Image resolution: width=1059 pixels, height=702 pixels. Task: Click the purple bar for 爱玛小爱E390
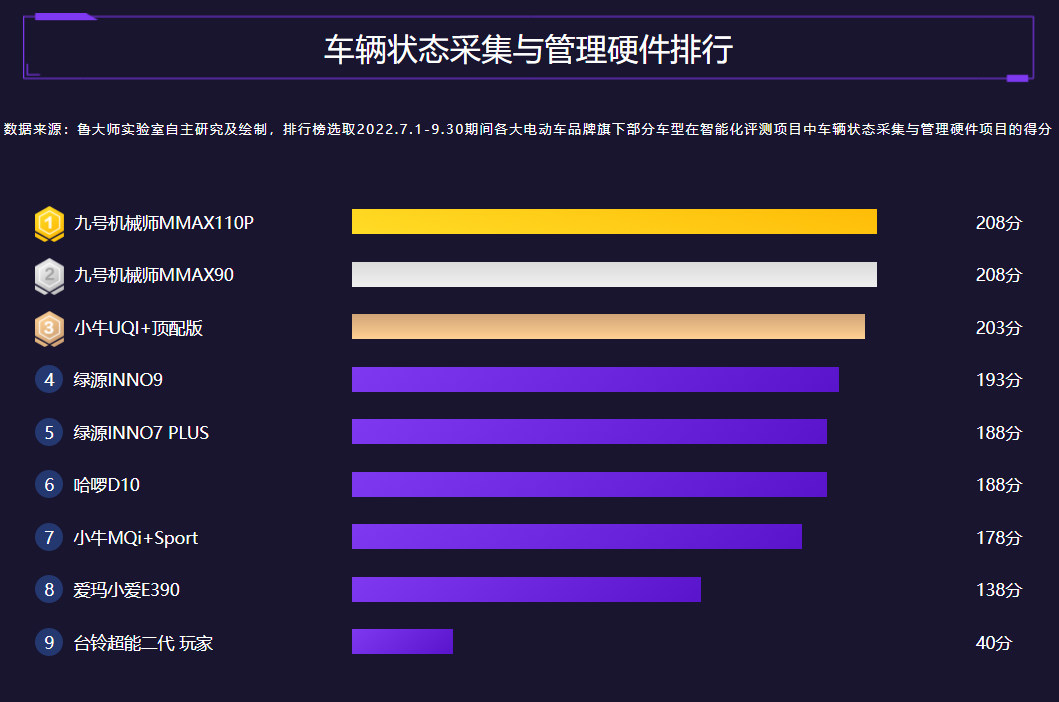pos(526,589)
